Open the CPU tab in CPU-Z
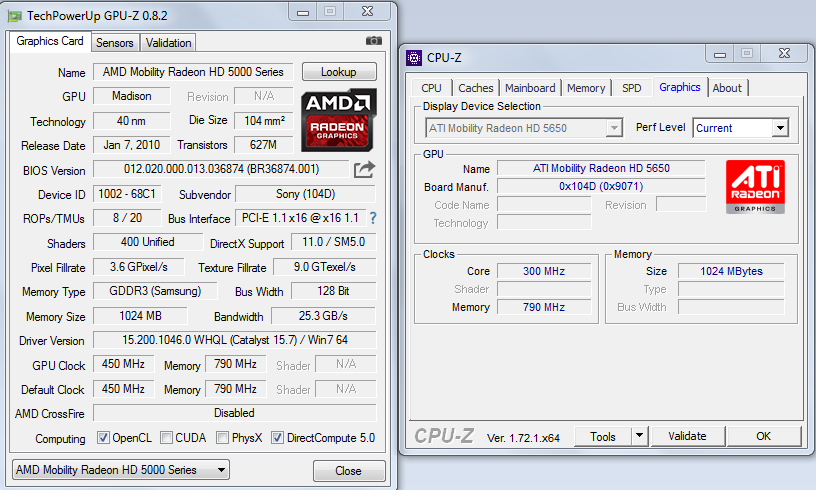The width and height of the screenshot is (816, 490). coord(431,88)
